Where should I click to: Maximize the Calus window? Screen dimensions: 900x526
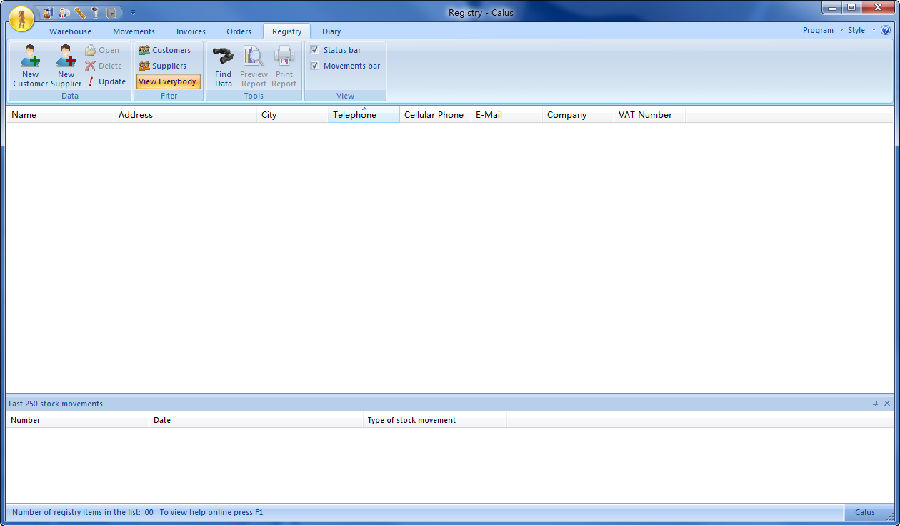click(x=851, y=8)
